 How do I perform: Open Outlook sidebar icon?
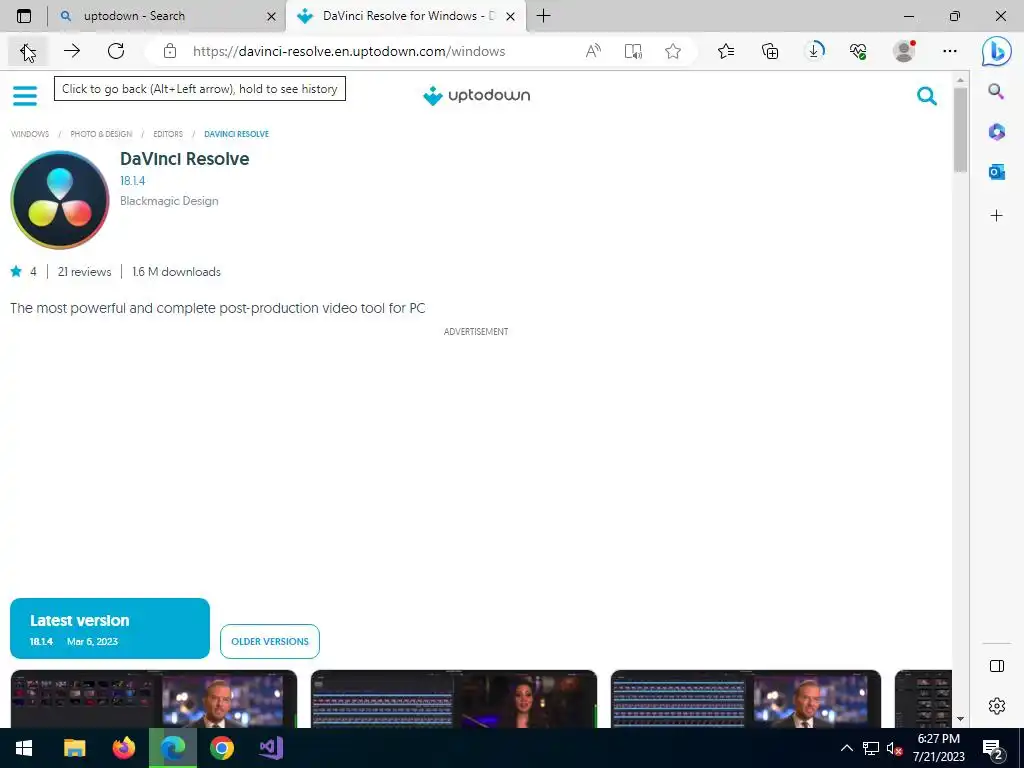coord(996,172)
